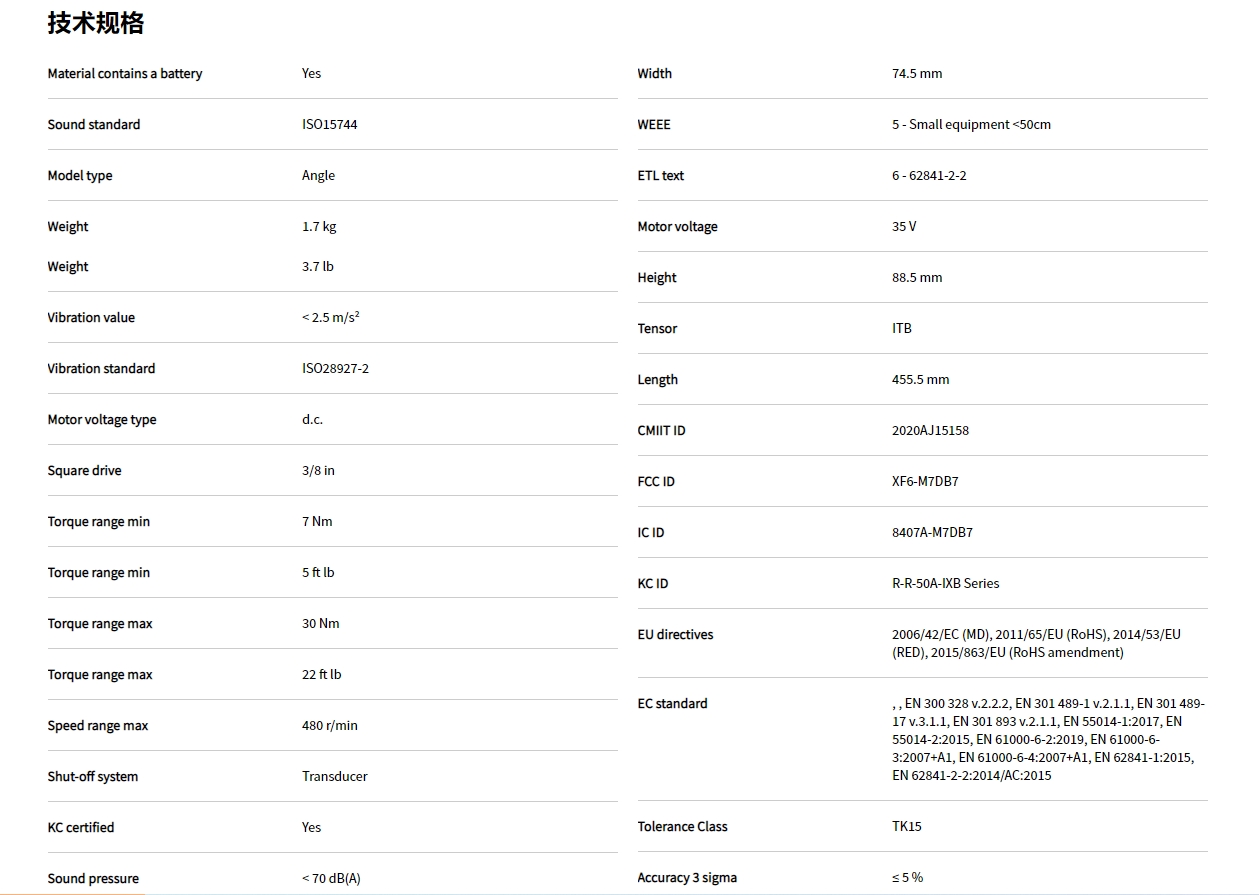Click the CMIIT ID 2020AJ15158 value
Viewport: 1259px width, 895px height.
(930, 431)
